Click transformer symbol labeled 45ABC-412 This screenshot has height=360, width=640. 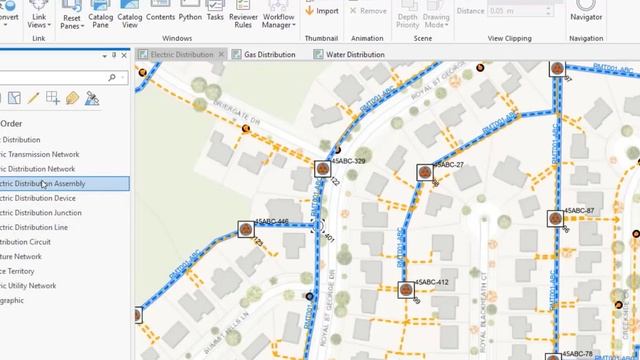[406, 290]
